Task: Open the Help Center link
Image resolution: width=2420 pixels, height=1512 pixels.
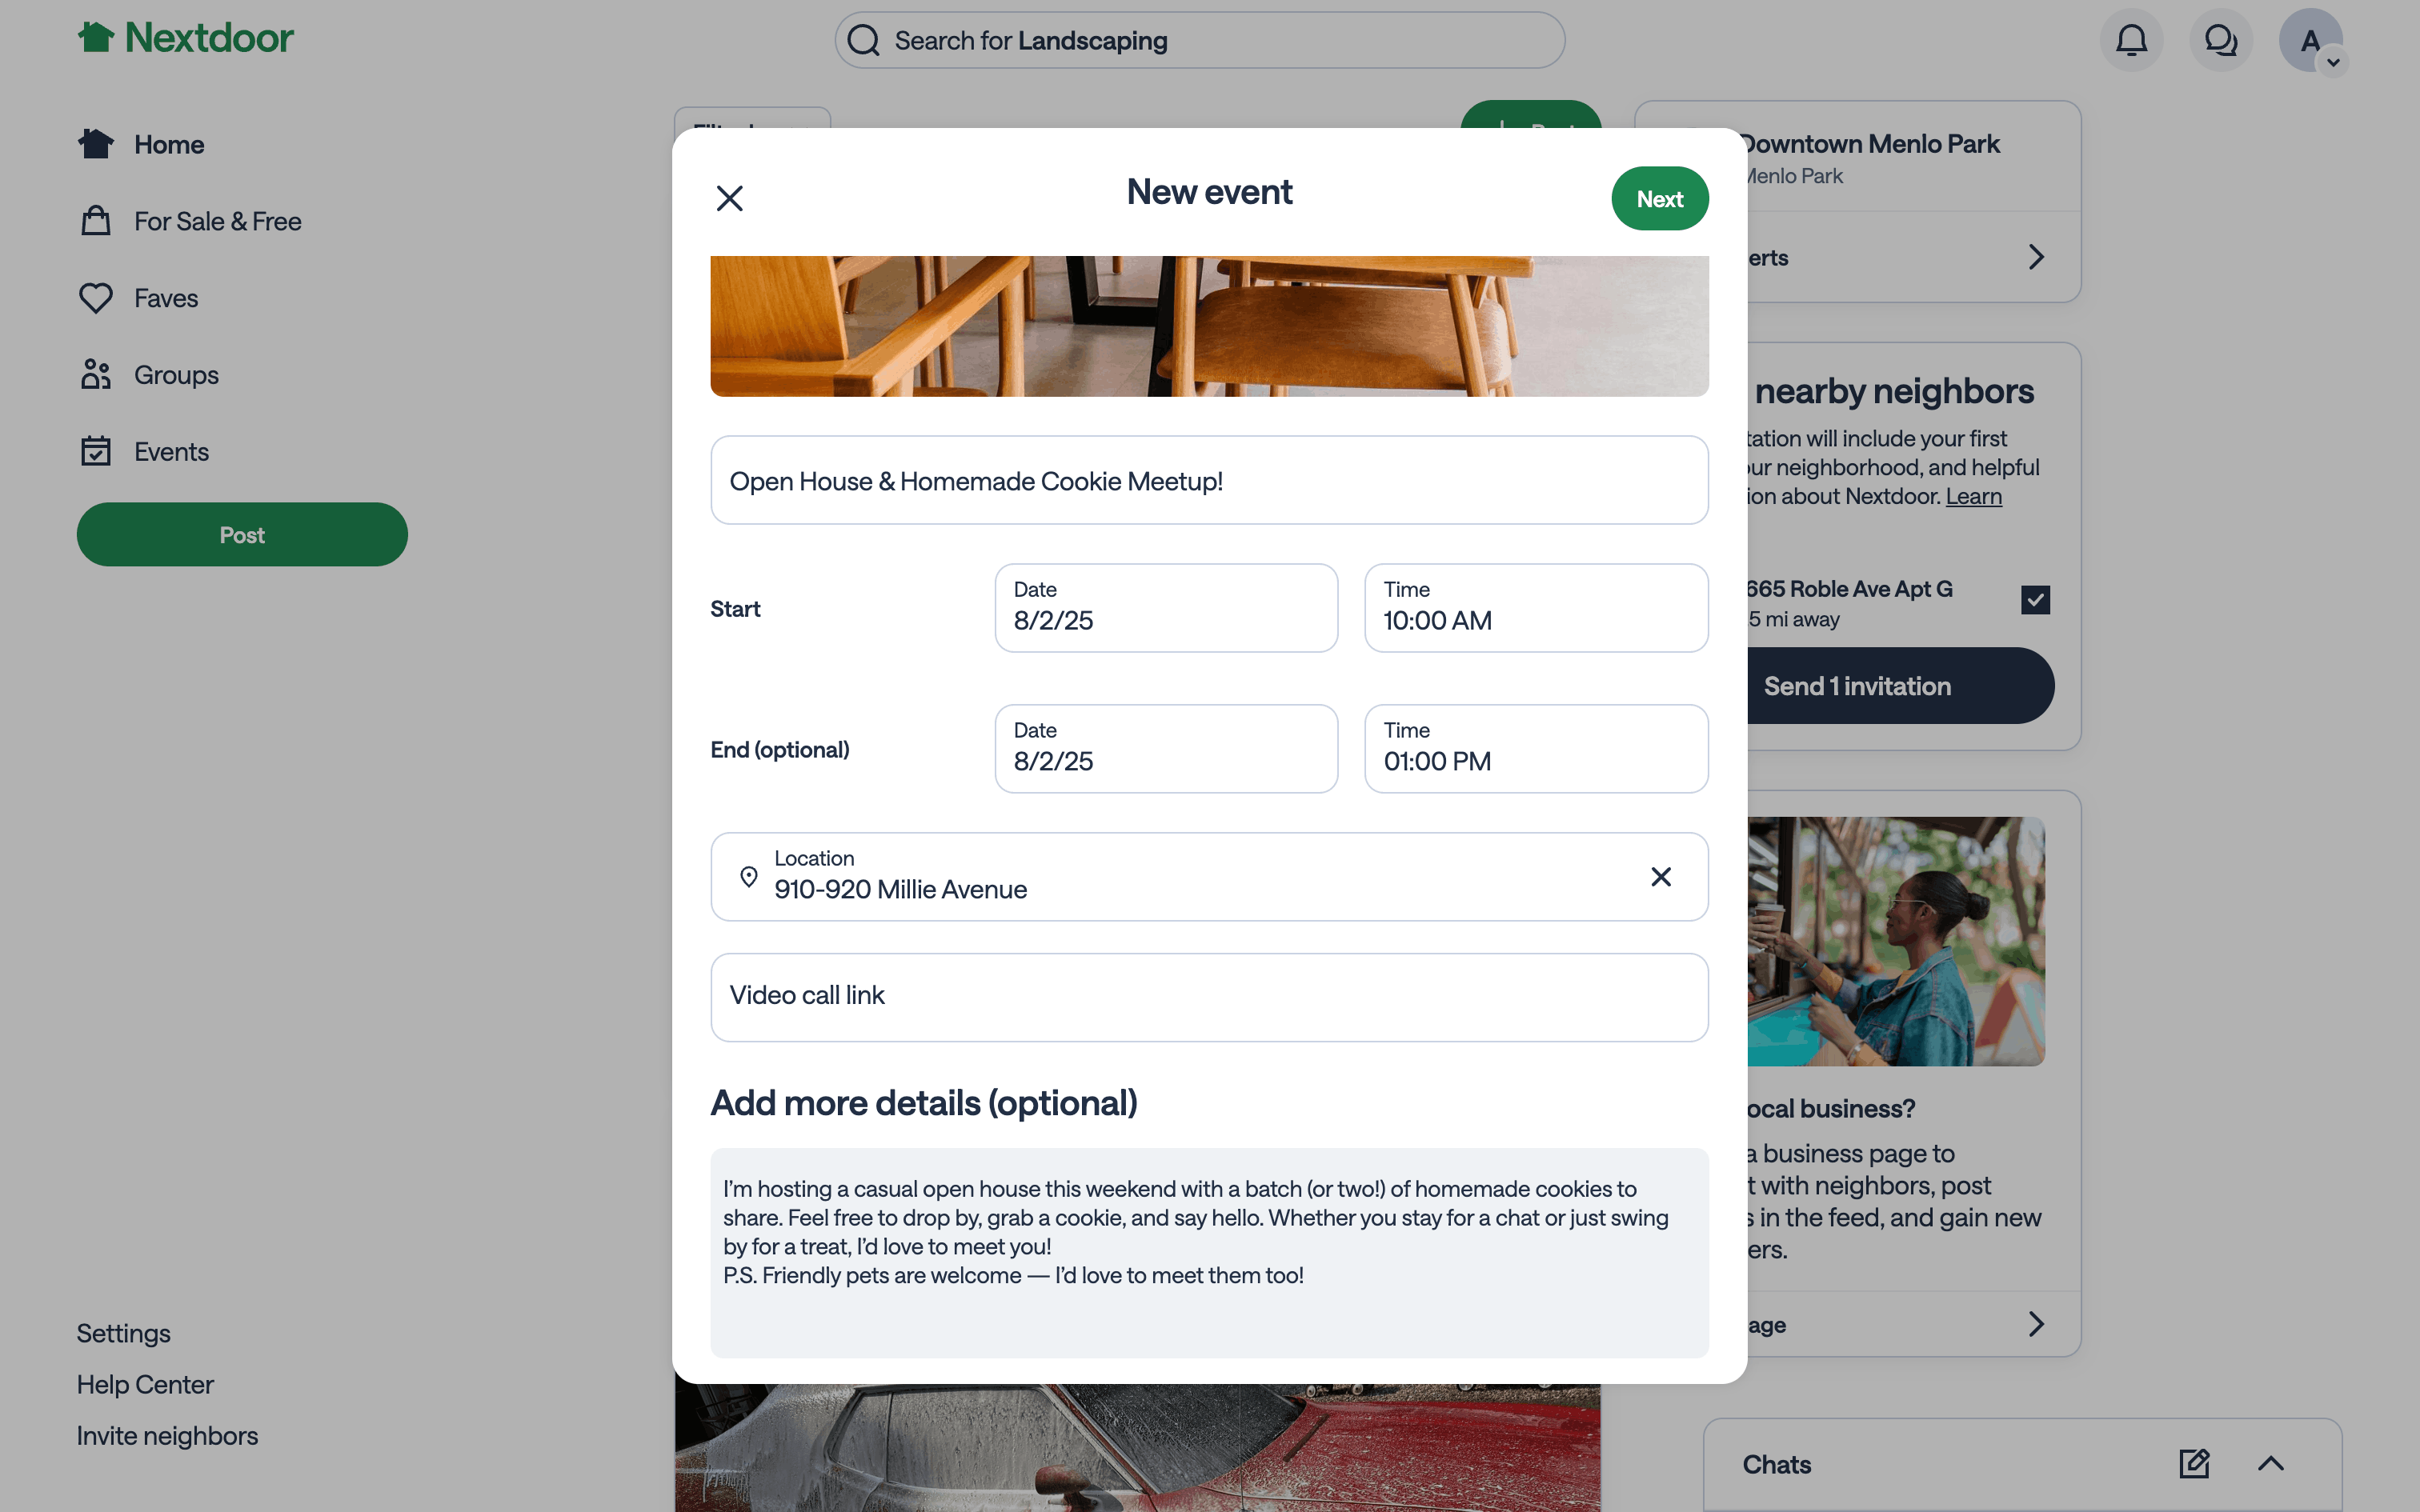Action: 145,1385
